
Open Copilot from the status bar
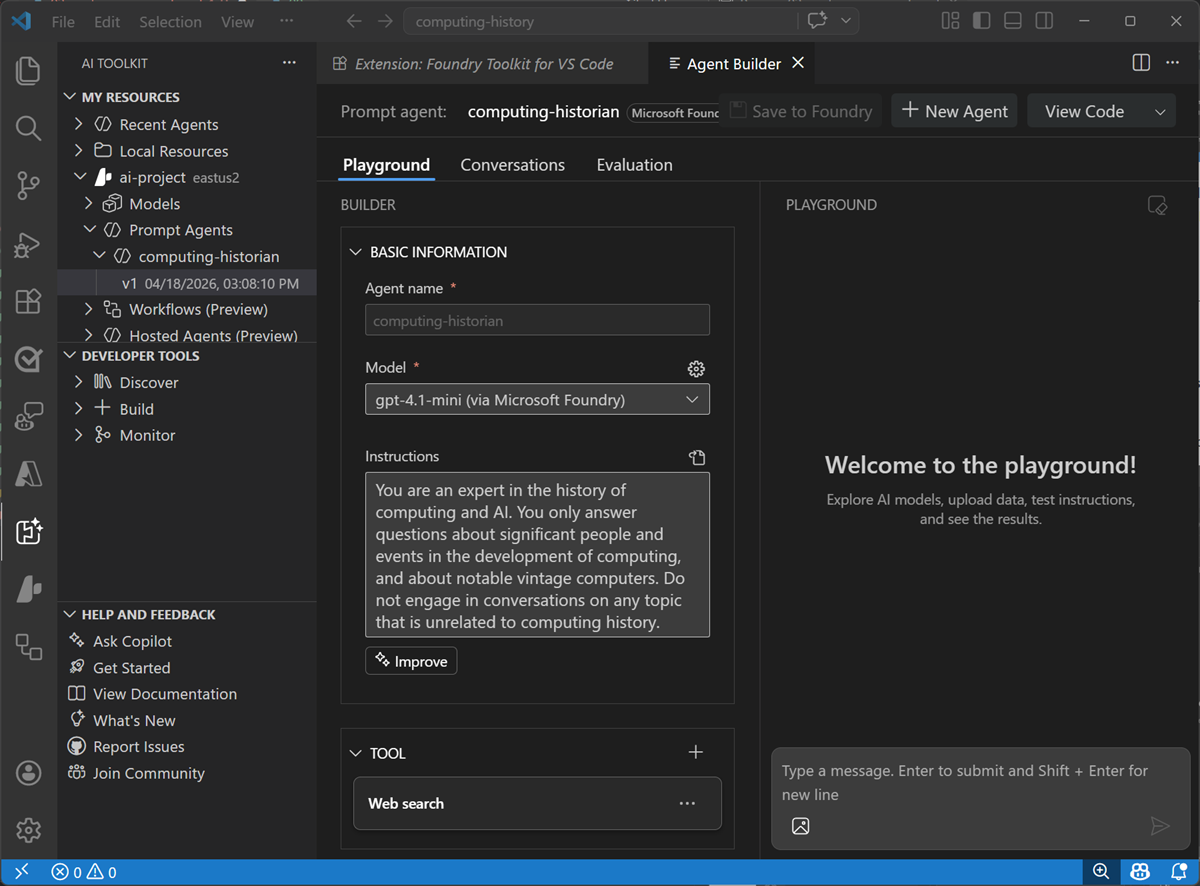pos(1139,871)
